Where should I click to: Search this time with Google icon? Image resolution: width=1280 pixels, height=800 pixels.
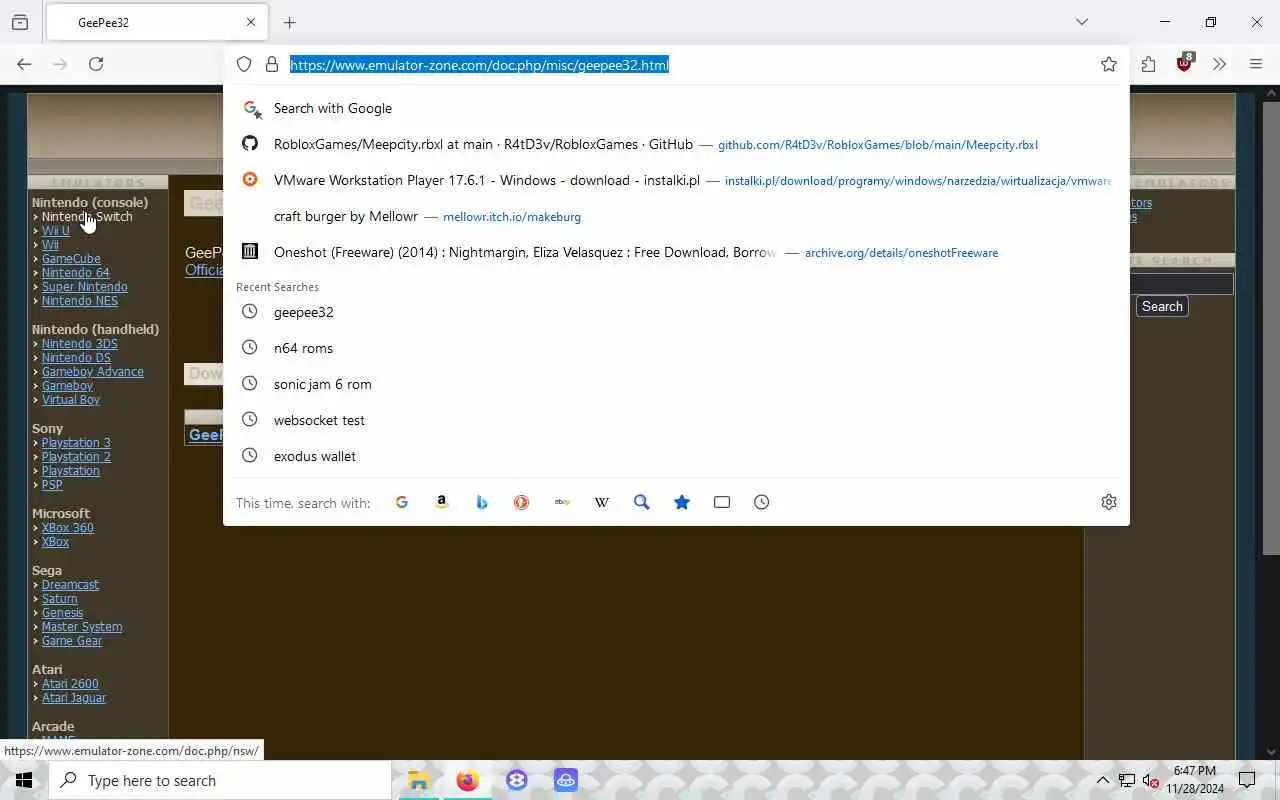(x=402, y=502)
